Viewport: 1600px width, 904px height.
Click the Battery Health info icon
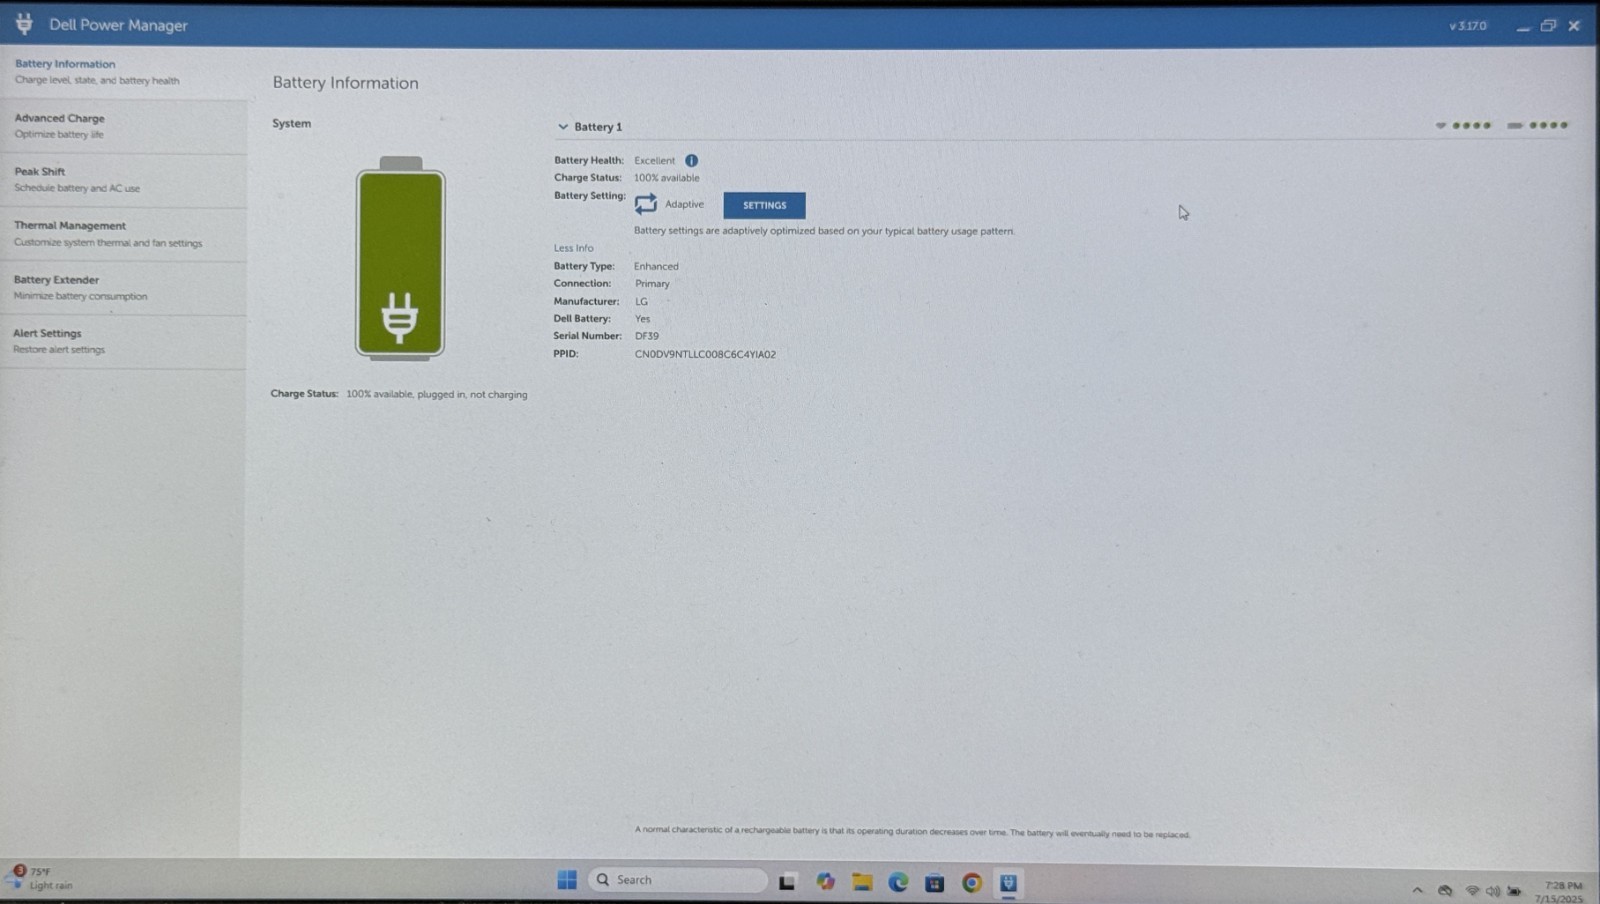(x=691, y=160)
